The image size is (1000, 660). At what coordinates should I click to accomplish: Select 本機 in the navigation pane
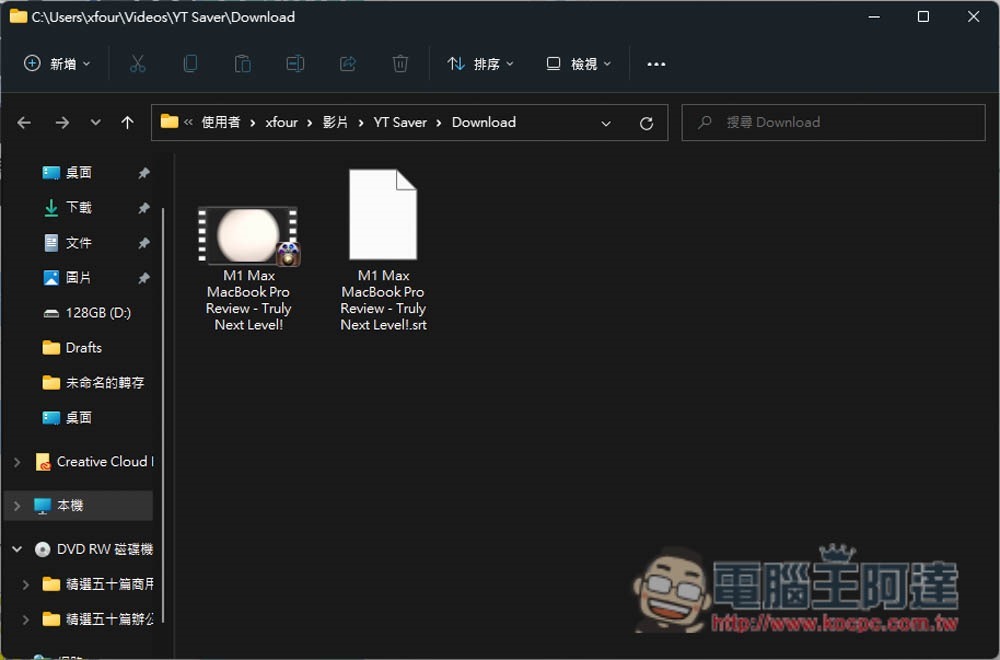pos(78,505)
